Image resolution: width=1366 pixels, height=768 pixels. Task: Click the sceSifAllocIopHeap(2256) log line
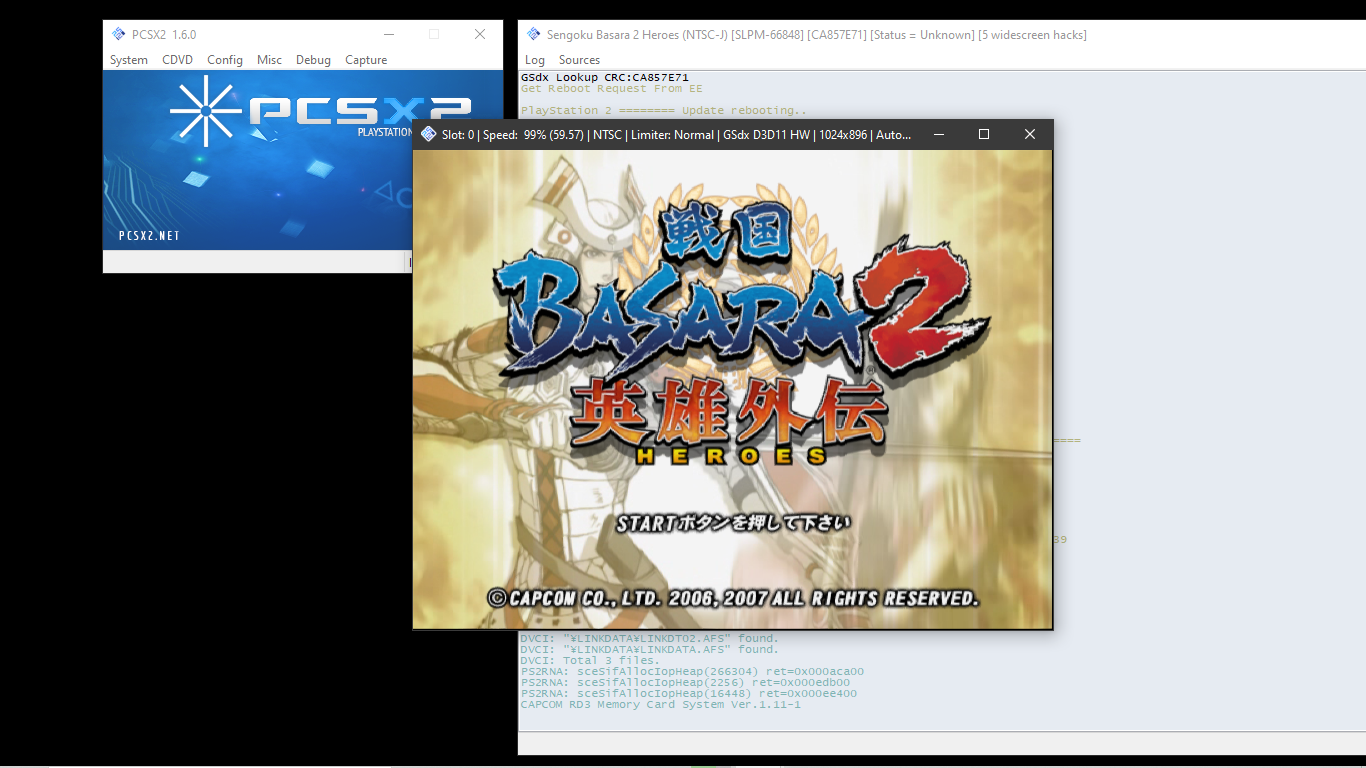pos(685,682)
